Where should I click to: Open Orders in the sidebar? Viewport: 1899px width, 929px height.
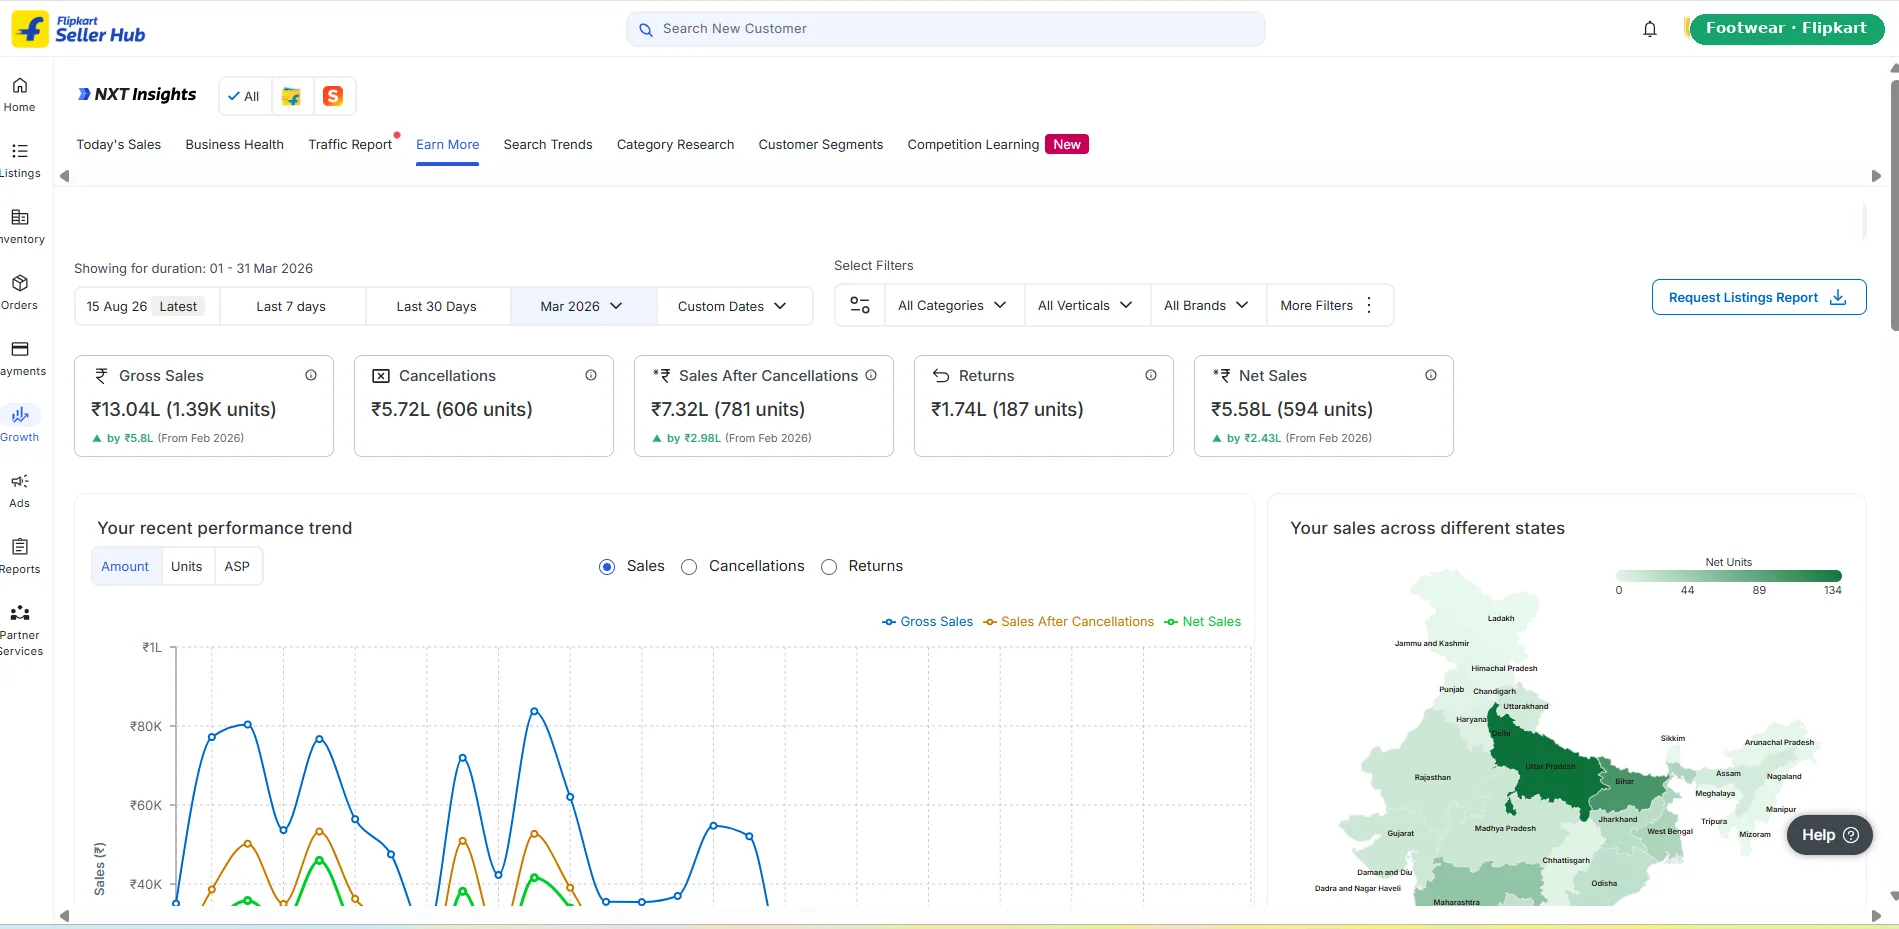(20, 292)
